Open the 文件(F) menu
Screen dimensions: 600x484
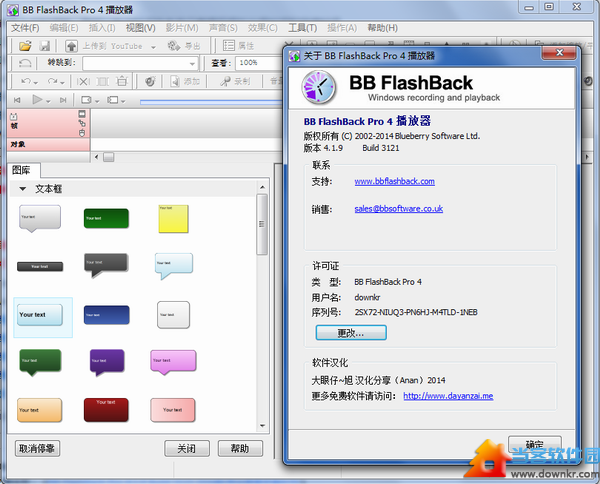[25, 28]
